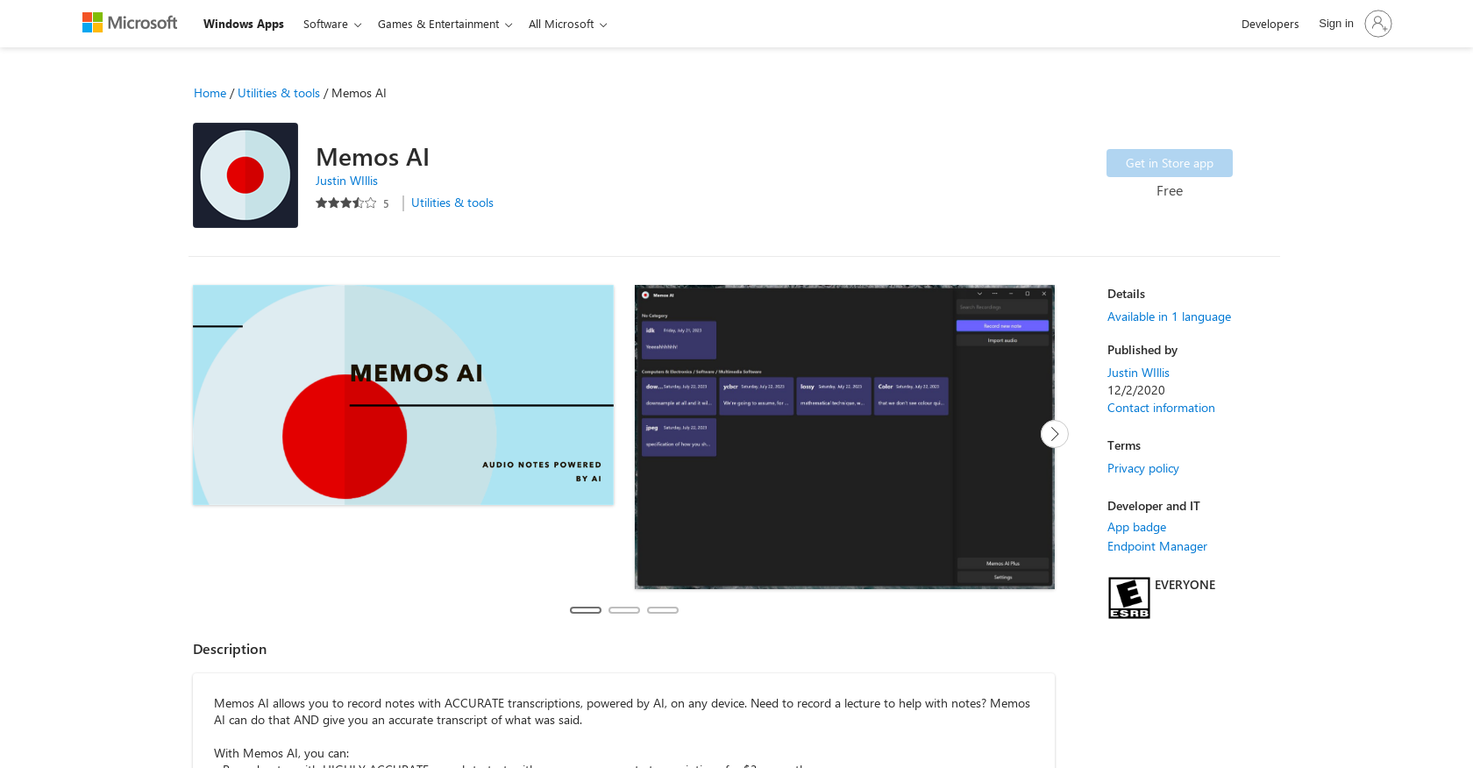Click the Microsoft logo
1473x768 pixels.
click(129, 22)
